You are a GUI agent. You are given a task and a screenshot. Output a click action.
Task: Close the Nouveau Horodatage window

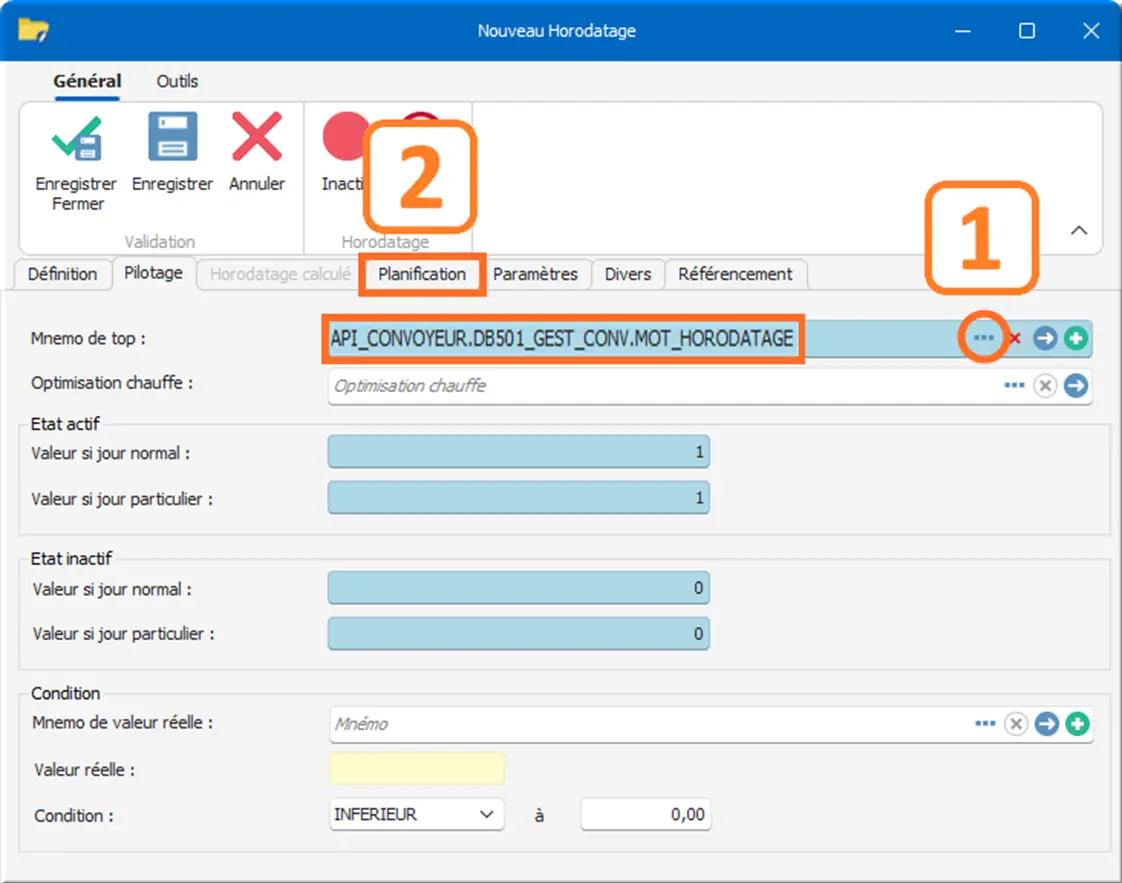pos(1091,31)
